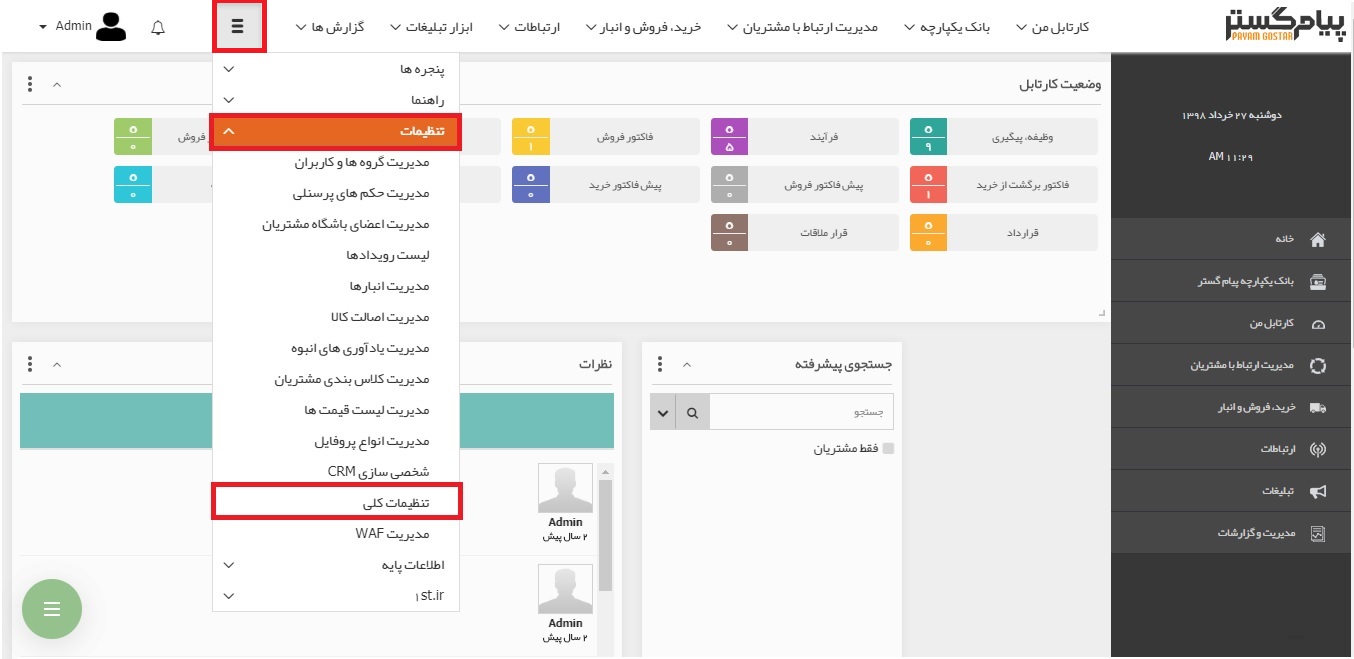Viewport: 1354px width, 659px height.
Task: Open three-dot options of وضعیت کارتابل panel
Action: coord(30,84)
